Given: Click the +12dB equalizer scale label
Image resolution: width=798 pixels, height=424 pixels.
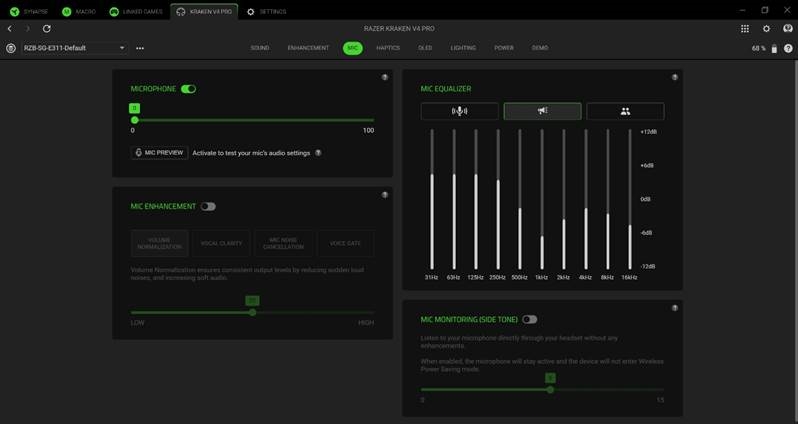Looking at the screenshot, I should coord(649,132).
